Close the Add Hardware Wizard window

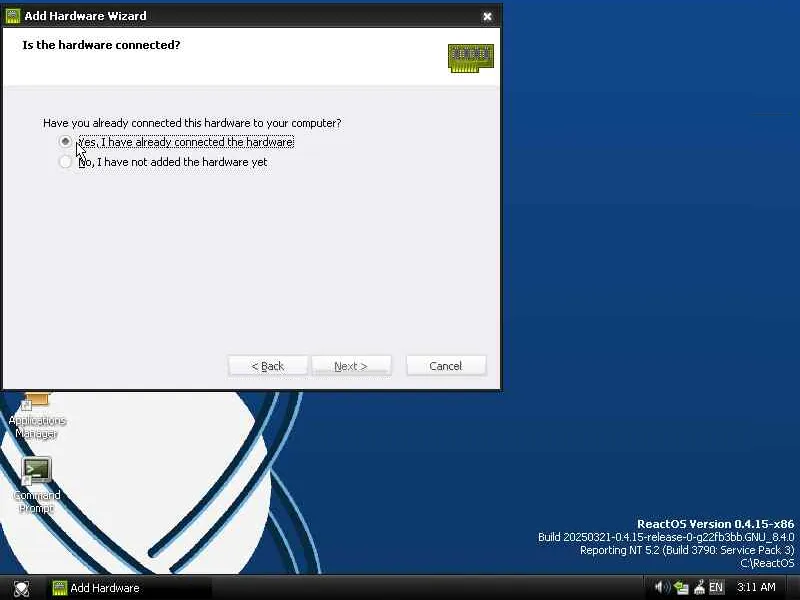[487, 16]
